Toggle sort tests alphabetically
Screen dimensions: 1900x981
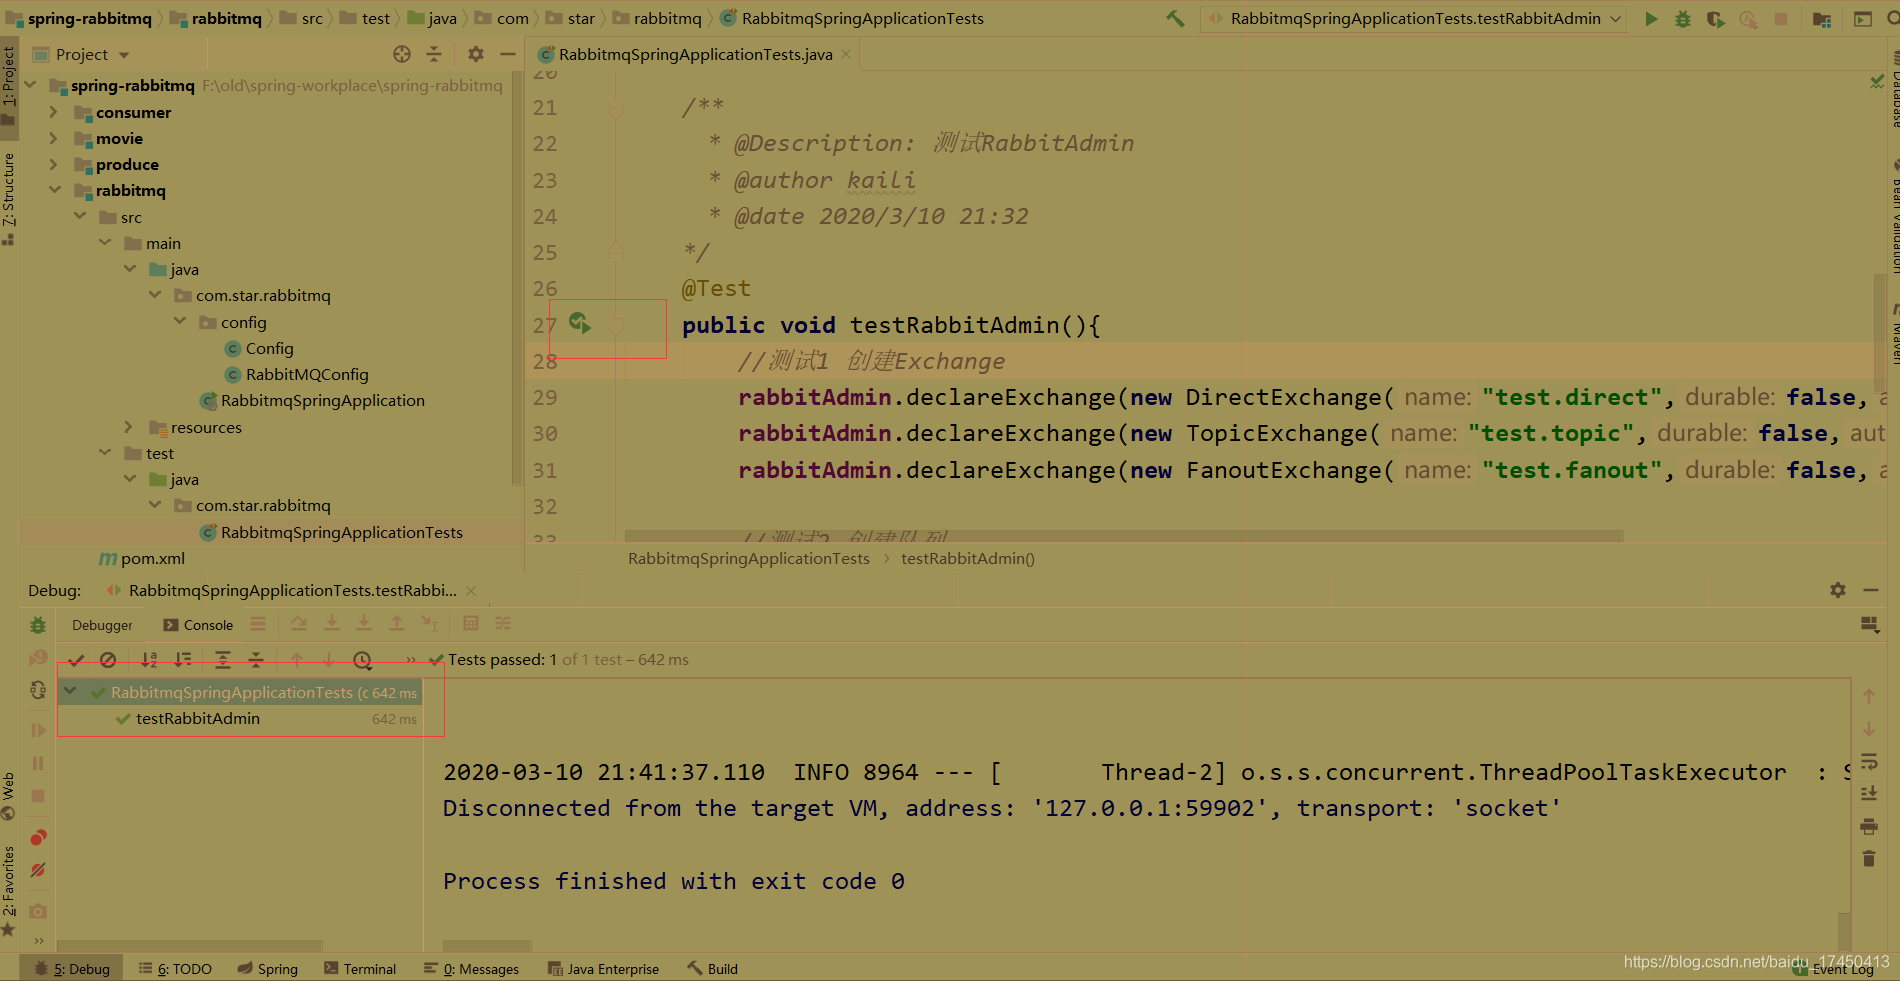coord(149,659)
